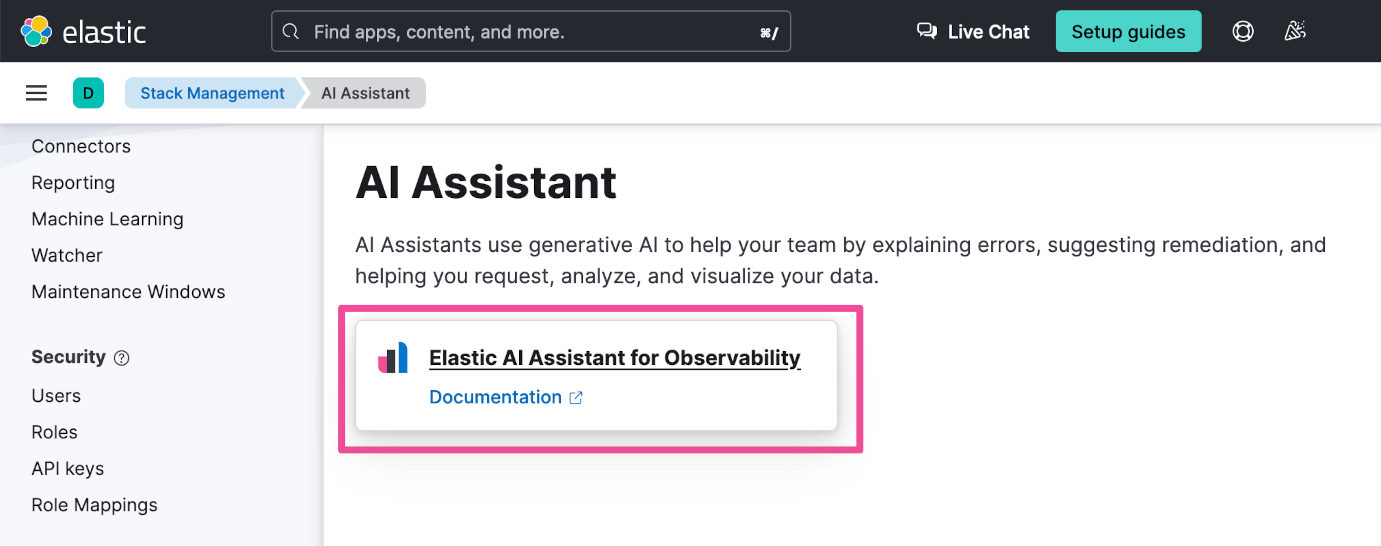
Task: Click the search magnifier icon
Action: [291, 32]
